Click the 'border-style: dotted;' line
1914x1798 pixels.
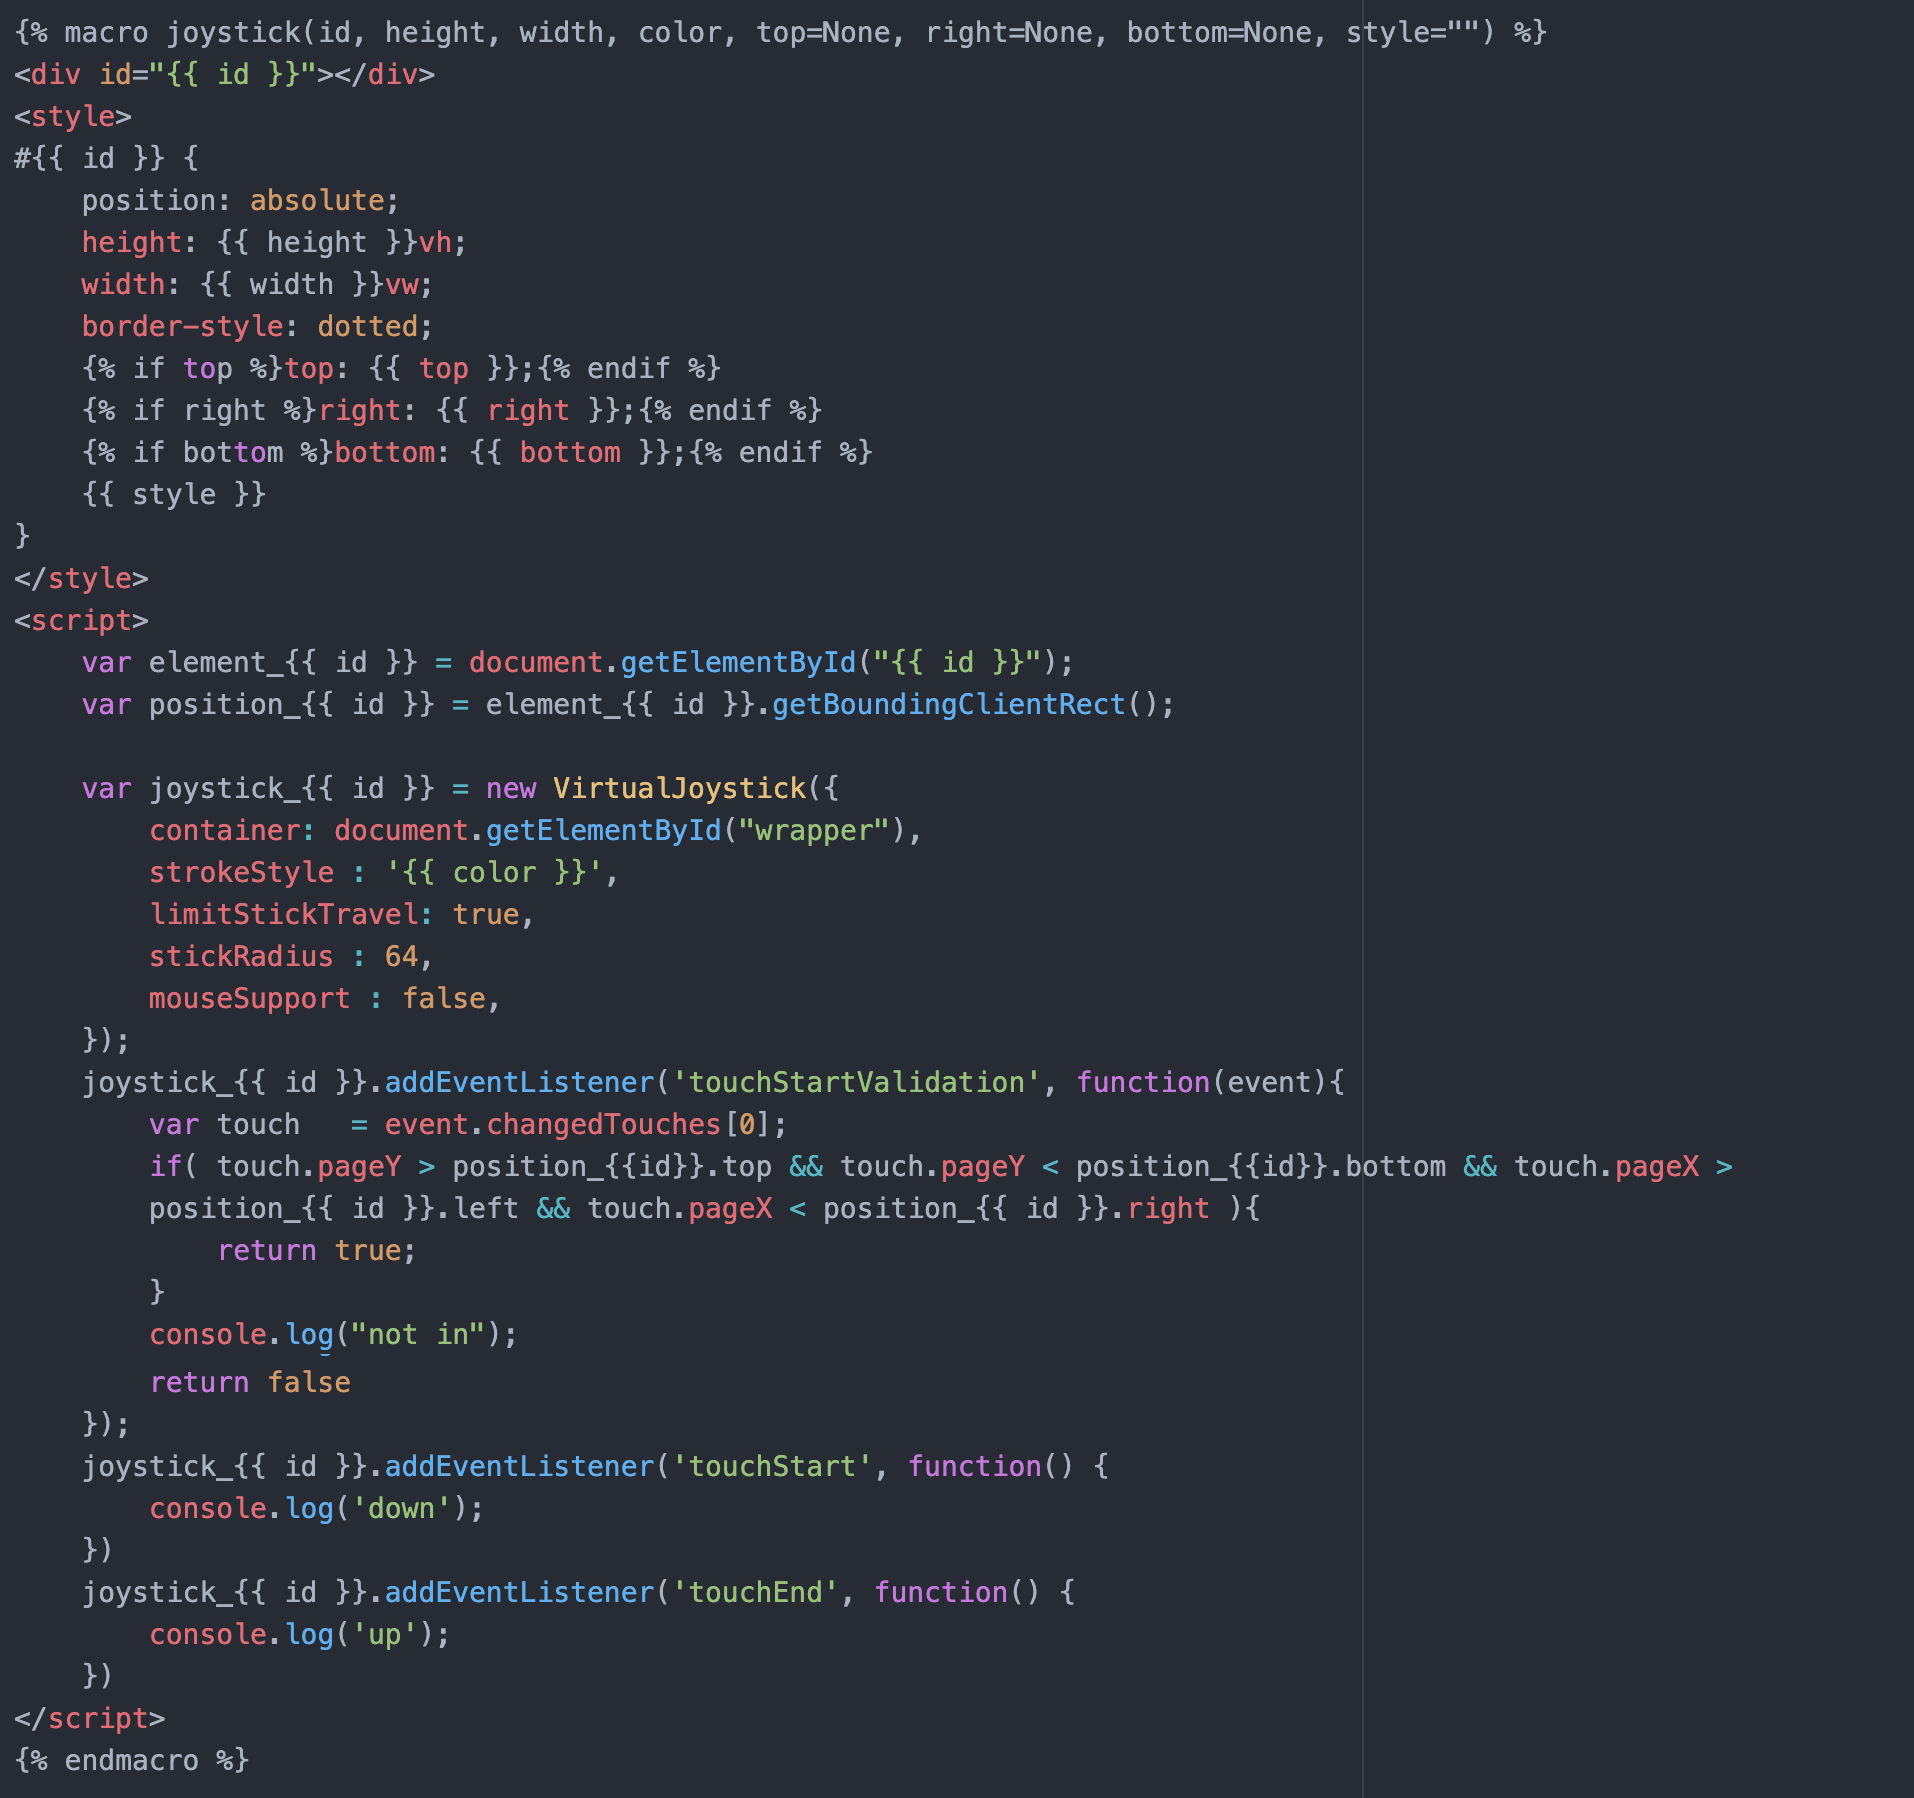257,327
